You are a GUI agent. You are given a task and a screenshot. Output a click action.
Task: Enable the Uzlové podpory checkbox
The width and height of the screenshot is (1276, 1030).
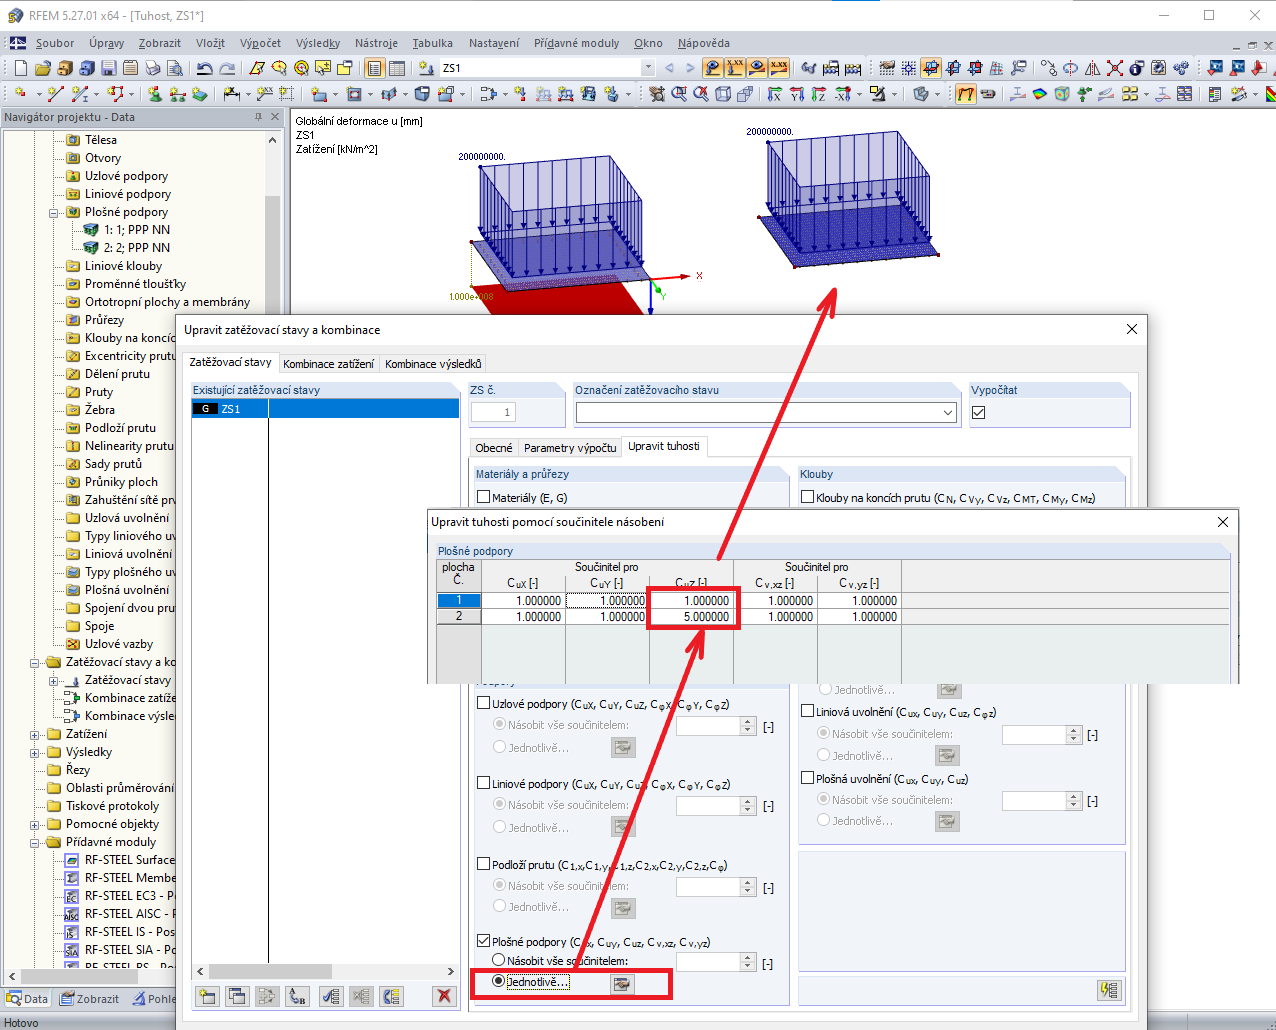[484, 703]
